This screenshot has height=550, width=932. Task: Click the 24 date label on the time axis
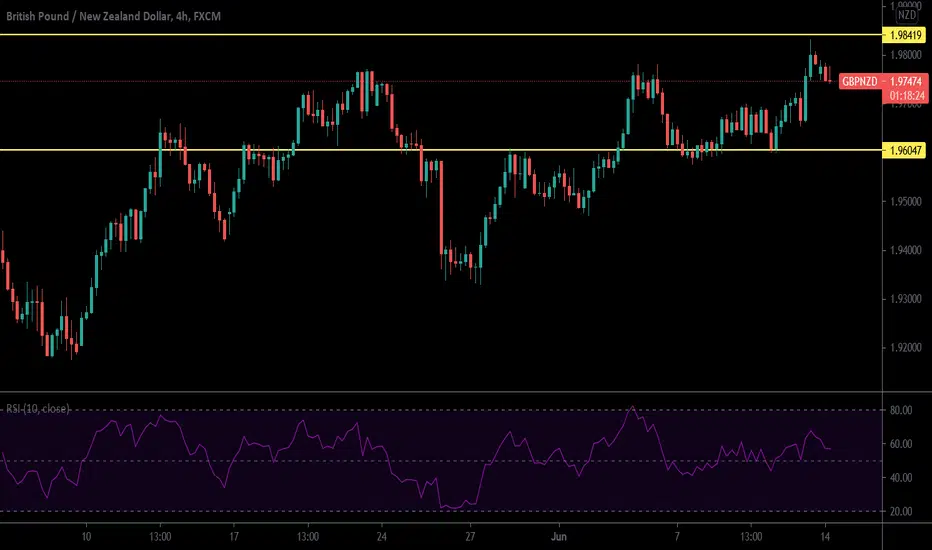382,537
